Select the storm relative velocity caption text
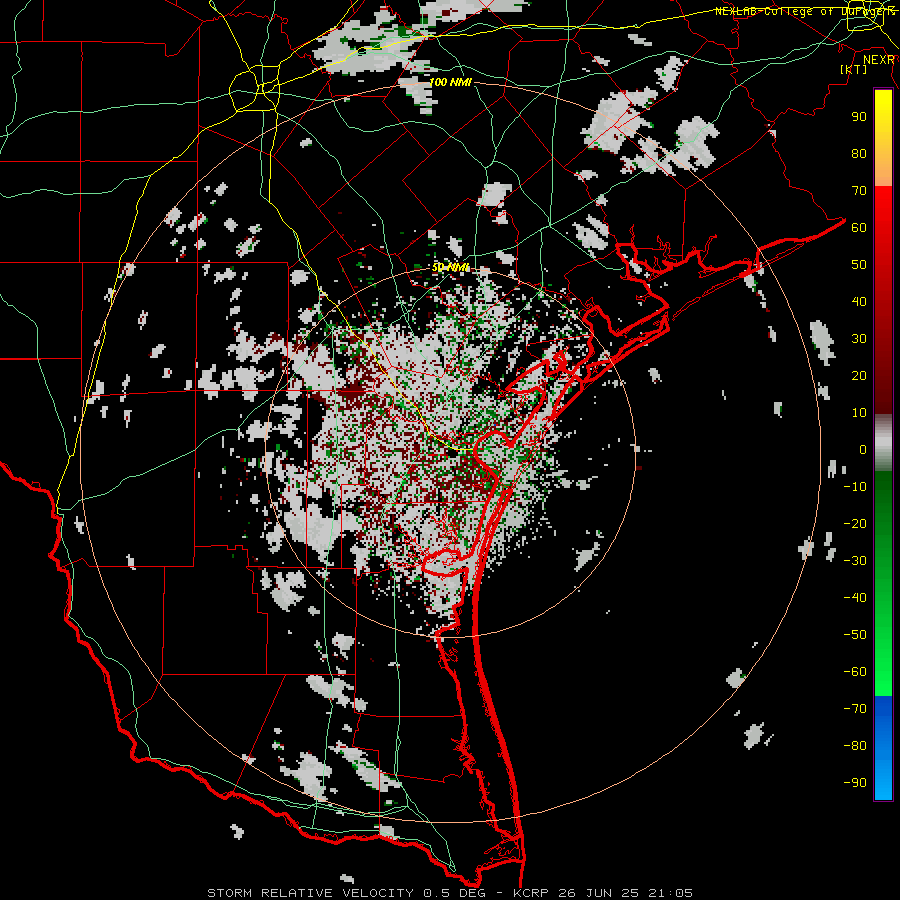Screen dimensions: 900x900 tap(449, 893)
